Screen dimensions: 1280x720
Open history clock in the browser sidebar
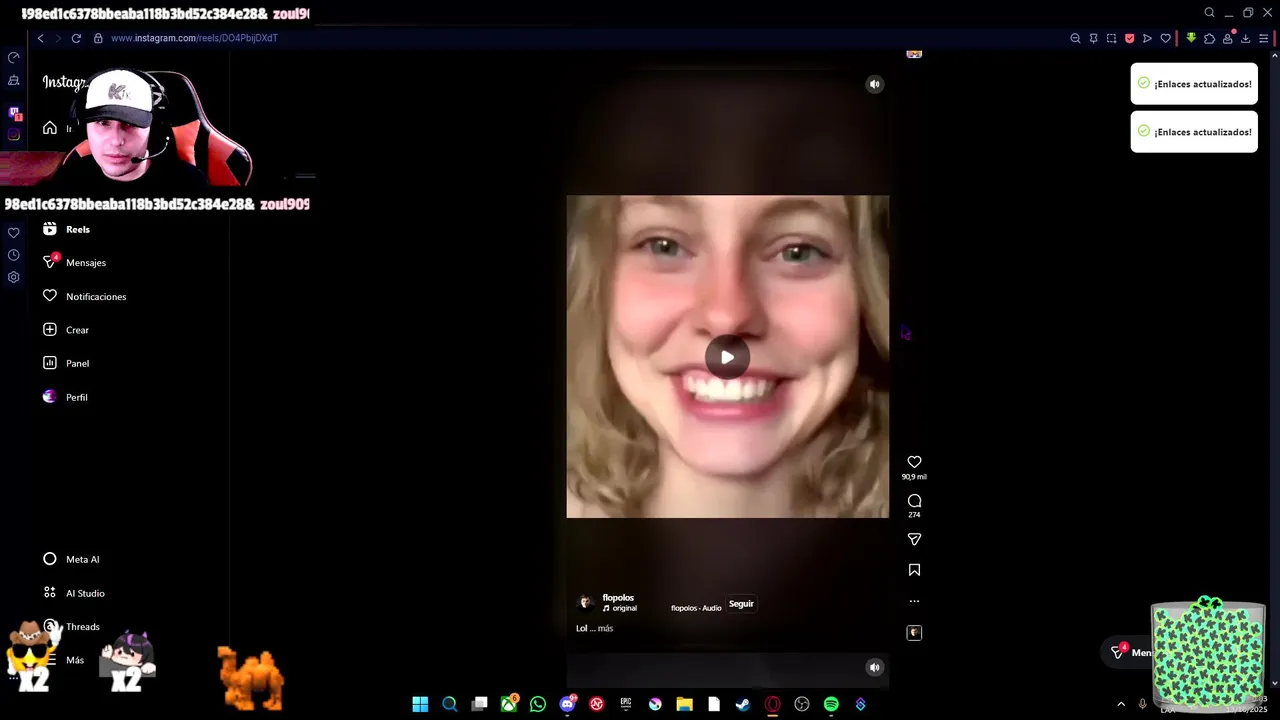(x=14, y=255)
